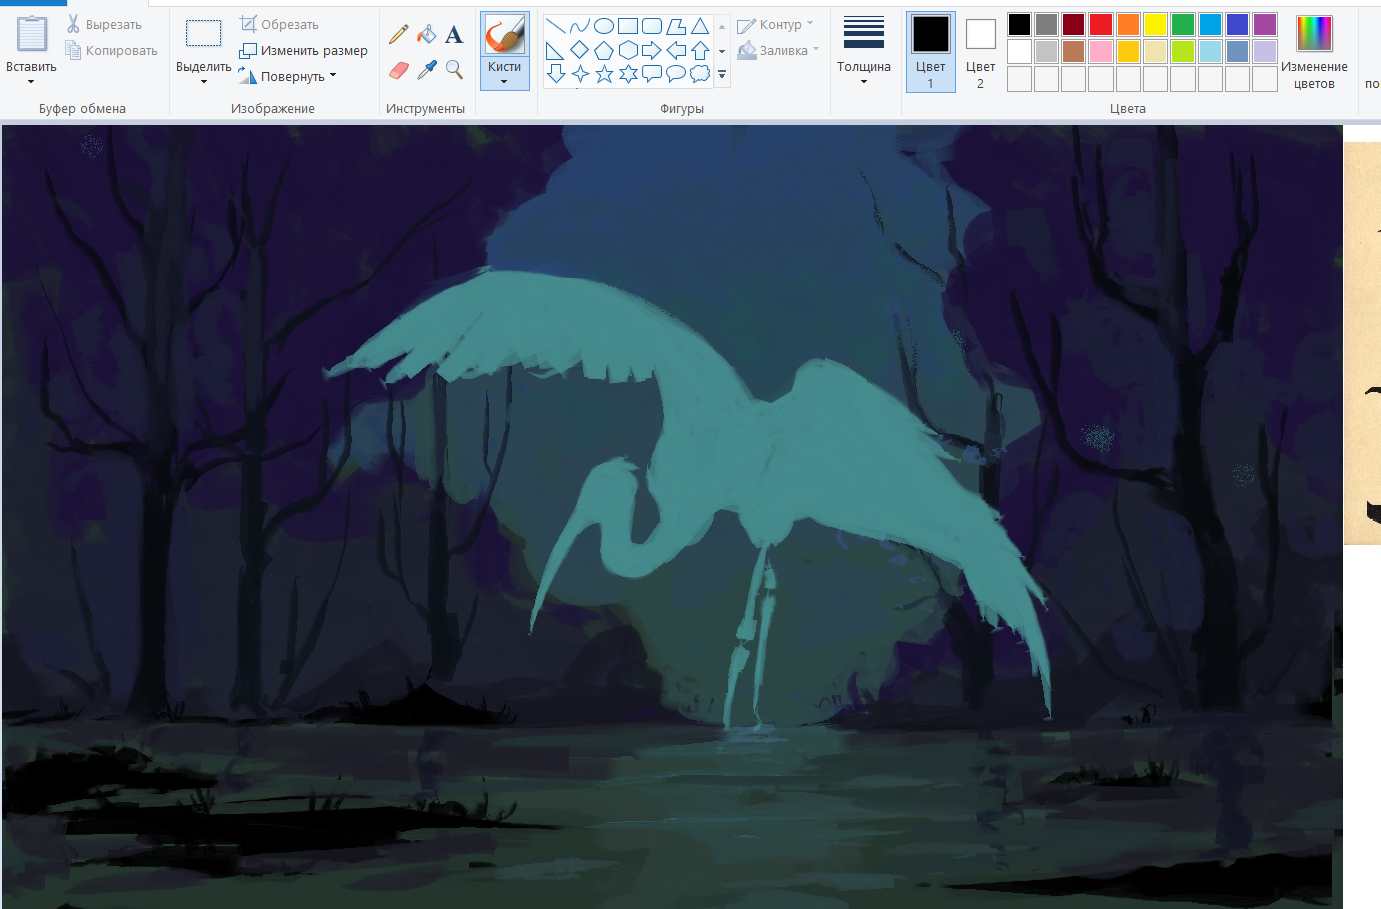This screenshot has height=909, width=1381.
Task: Select the Eraser tool
Action: [398, 69]
